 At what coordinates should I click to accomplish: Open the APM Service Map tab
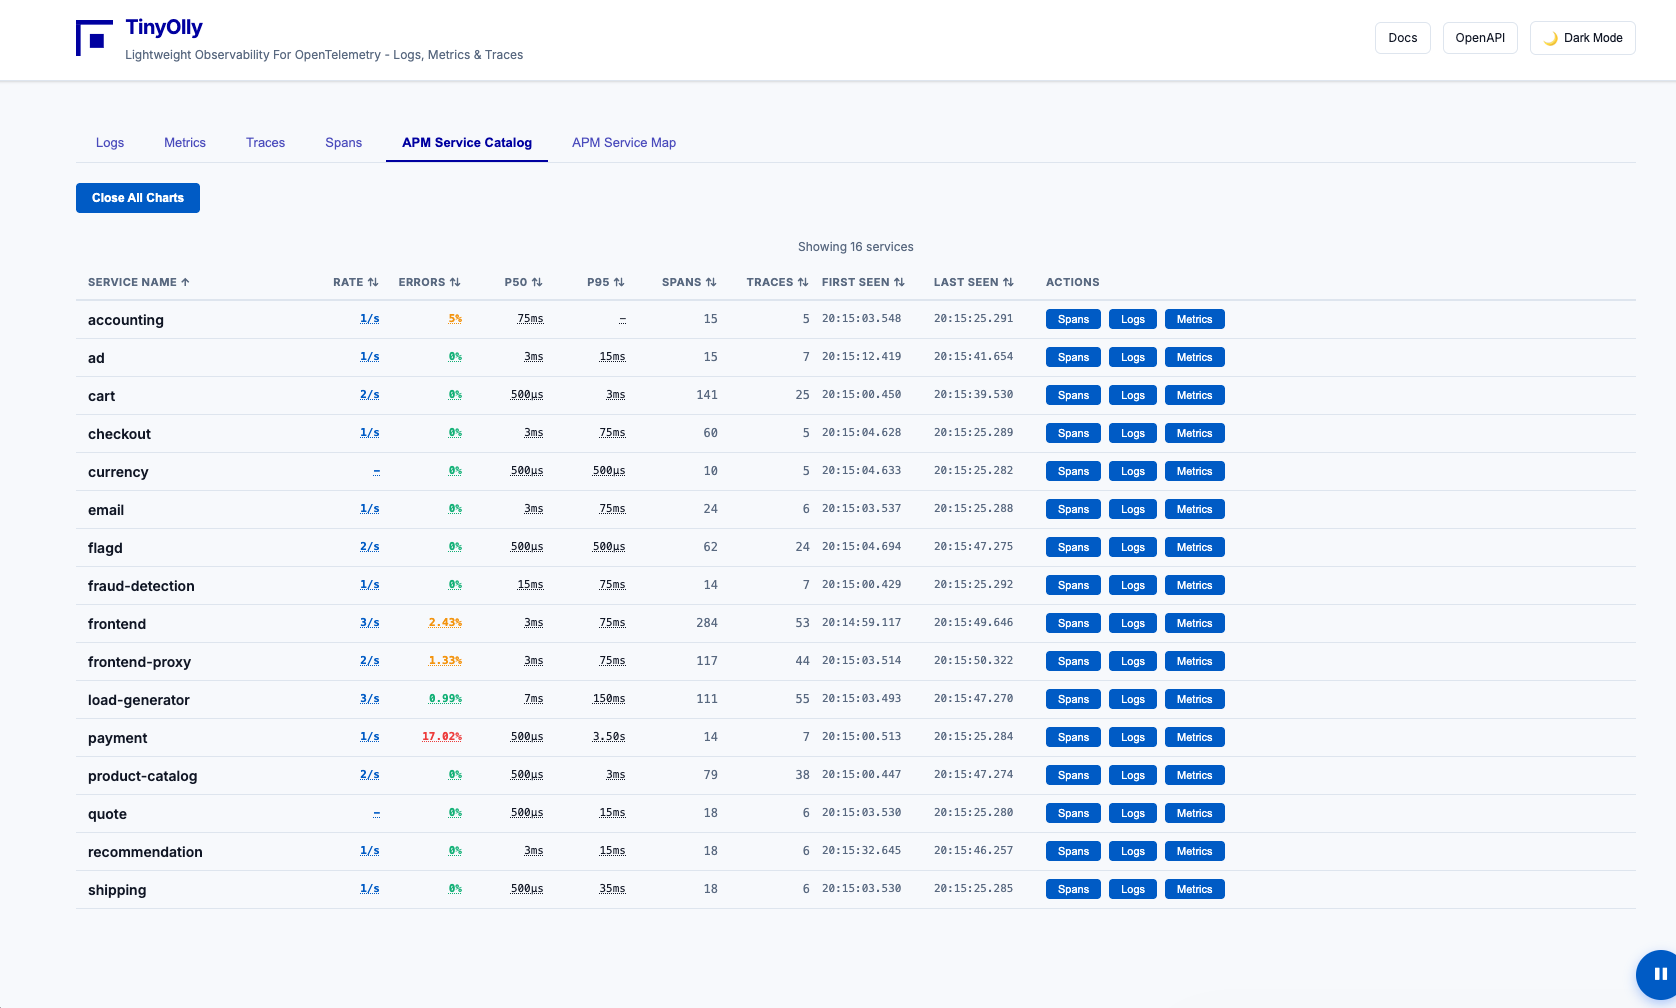click(623, 143)
